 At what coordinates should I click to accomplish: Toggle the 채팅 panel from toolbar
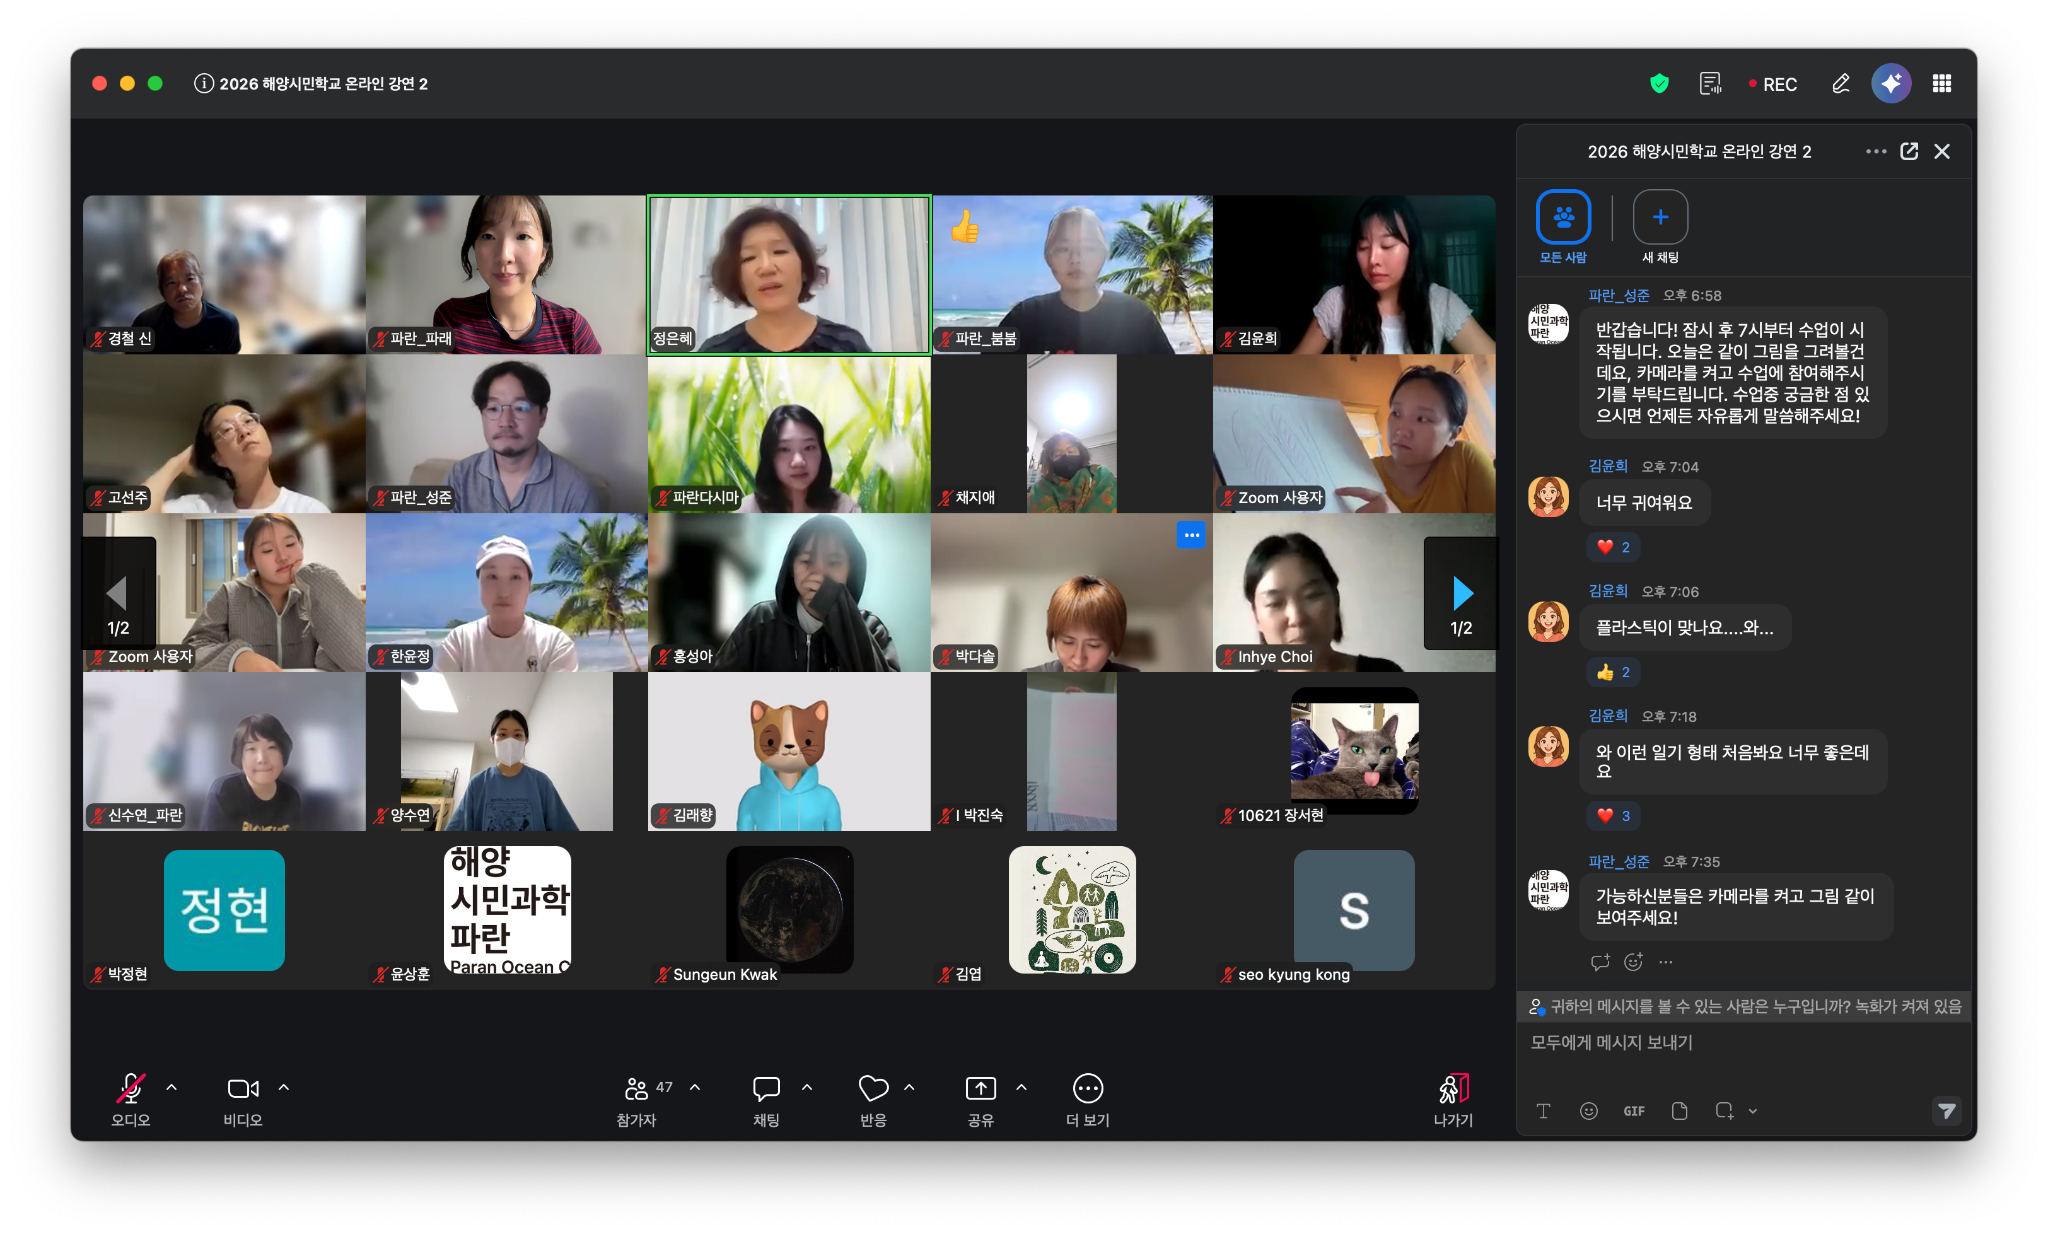point(766,1099)
